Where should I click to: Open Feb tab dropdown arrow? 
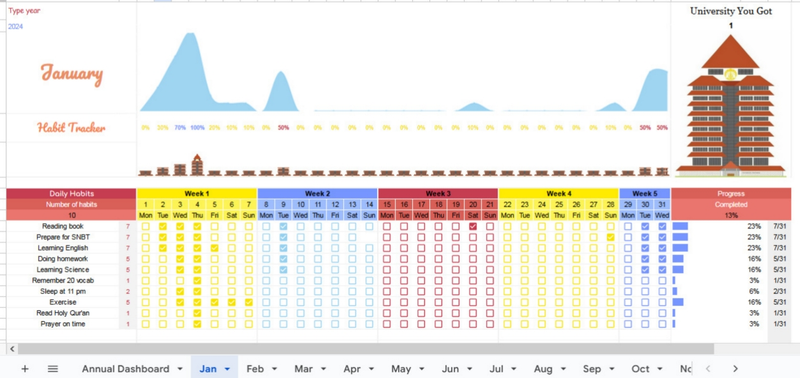coord(274,369)
